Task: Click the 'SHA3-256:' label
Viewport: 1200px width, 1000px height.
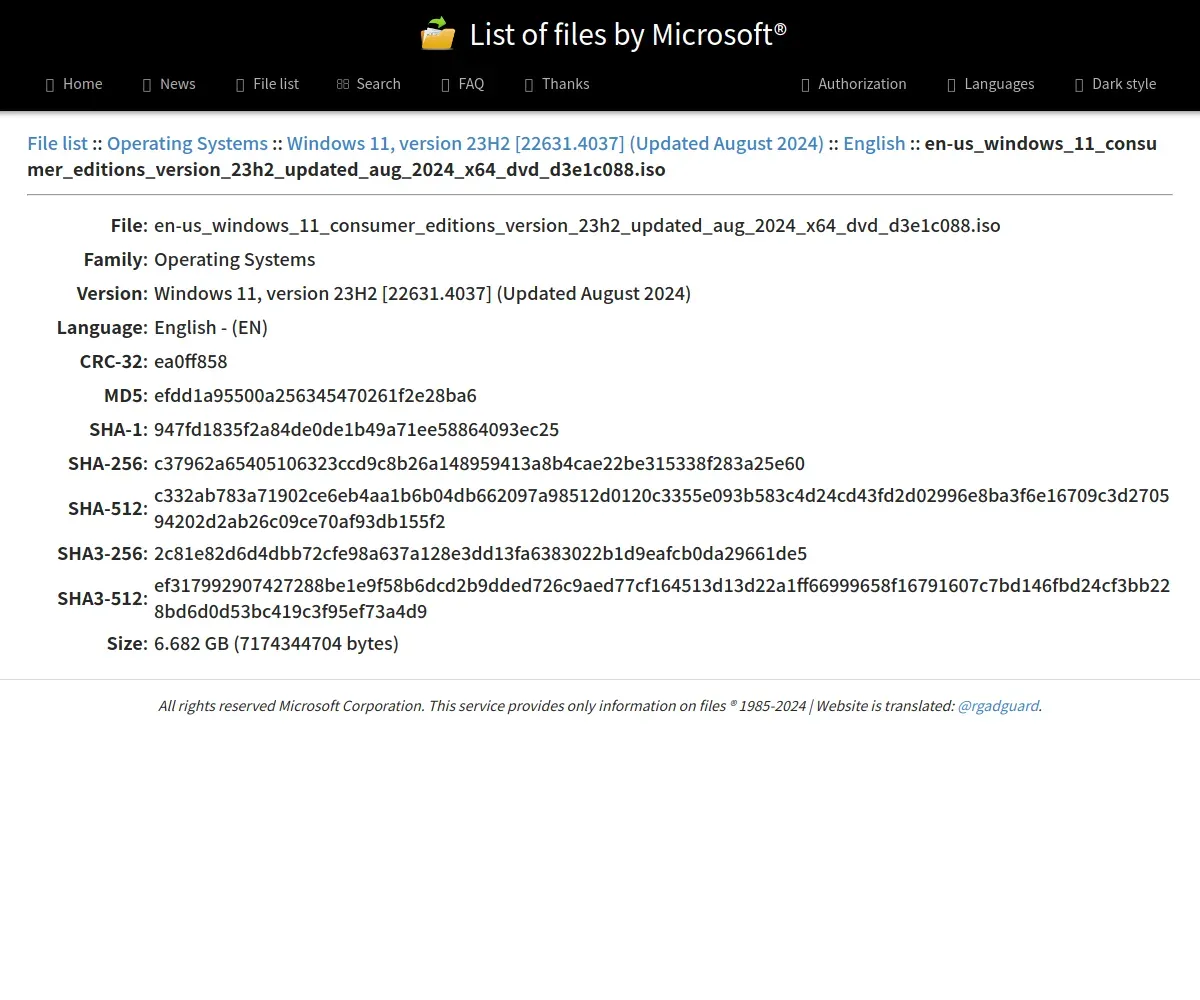Action: click(x=102, y=554)
